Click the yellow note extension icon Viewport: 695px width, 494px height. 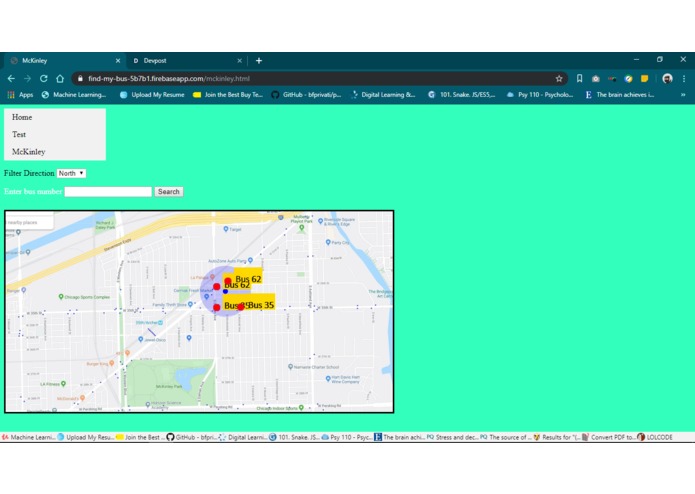(644, 79)
